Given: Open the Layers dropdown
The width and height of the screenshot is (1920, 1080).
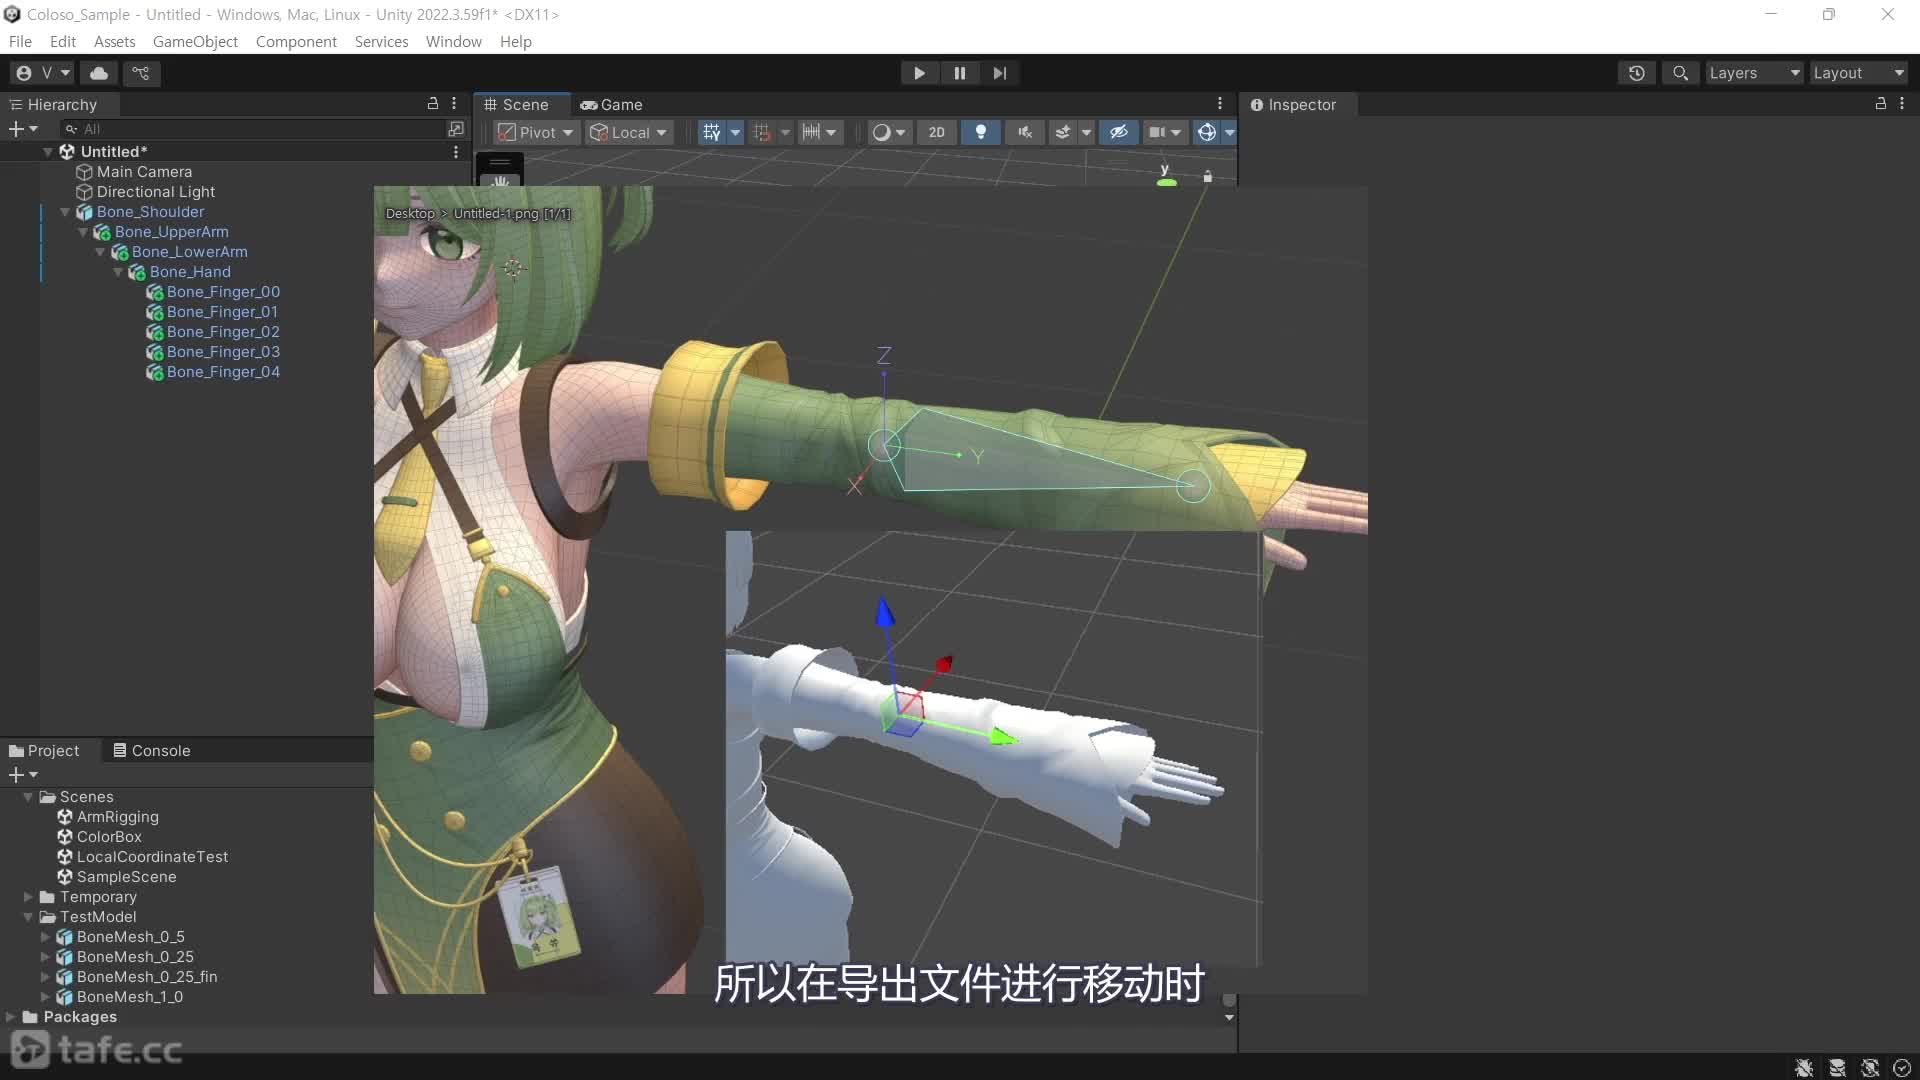Looking at the screenshot, I should pos(1753,73).
